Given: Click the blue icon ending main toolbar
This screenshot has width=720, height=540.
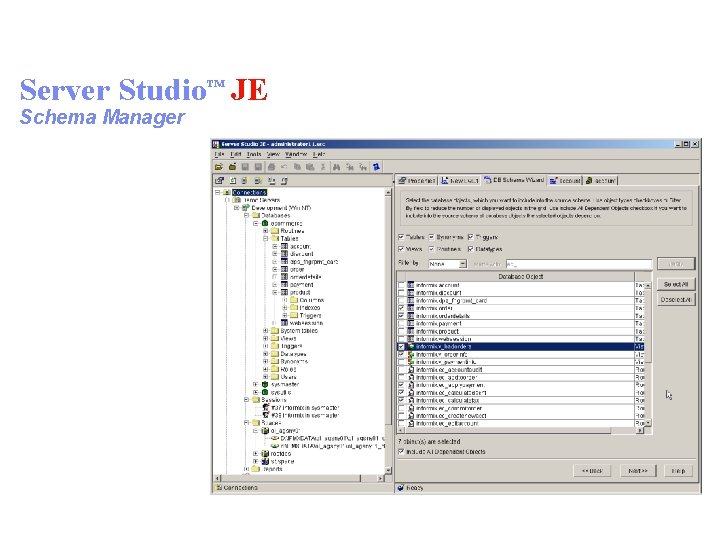Looking at the screenshot, I should (377, 167).
